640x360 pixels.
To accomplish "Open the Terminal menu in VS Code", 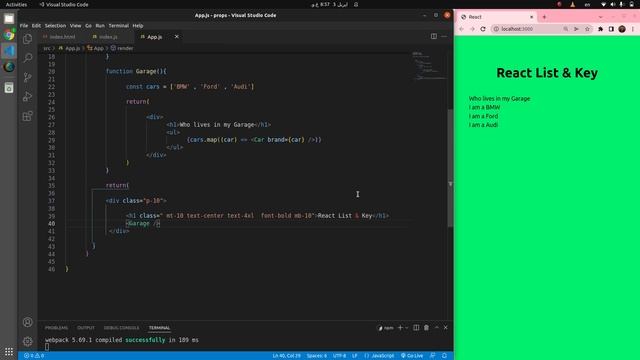I will coord(119,25).
